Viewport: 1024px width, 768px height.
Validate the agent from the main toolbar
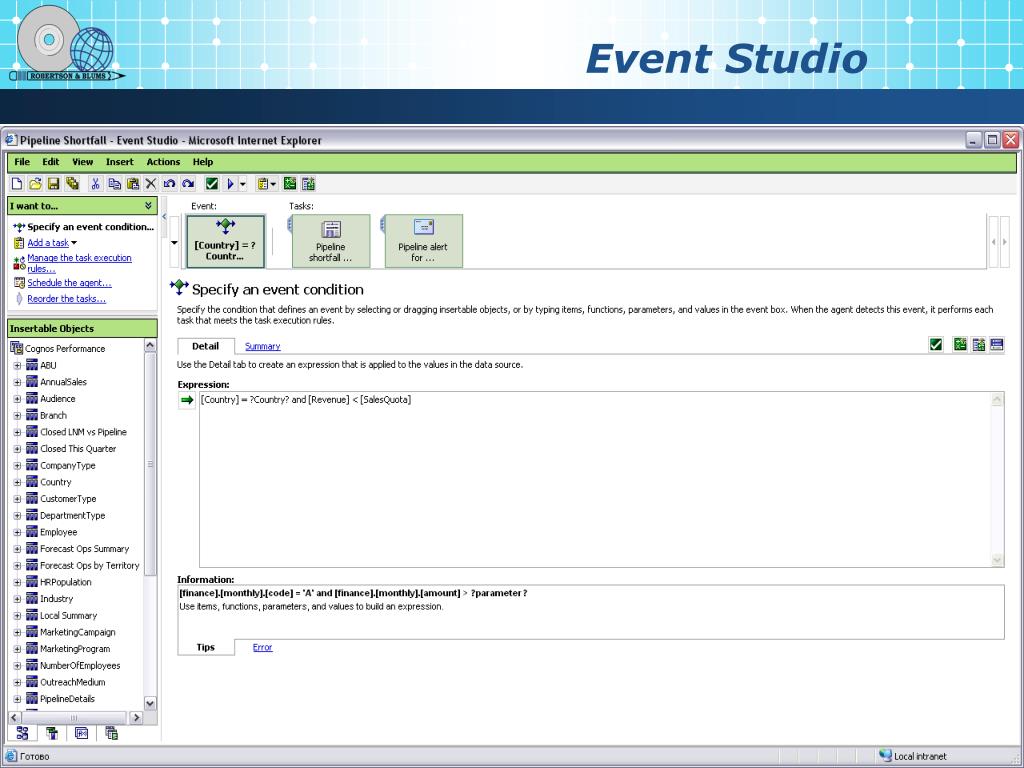click(212, 184)
